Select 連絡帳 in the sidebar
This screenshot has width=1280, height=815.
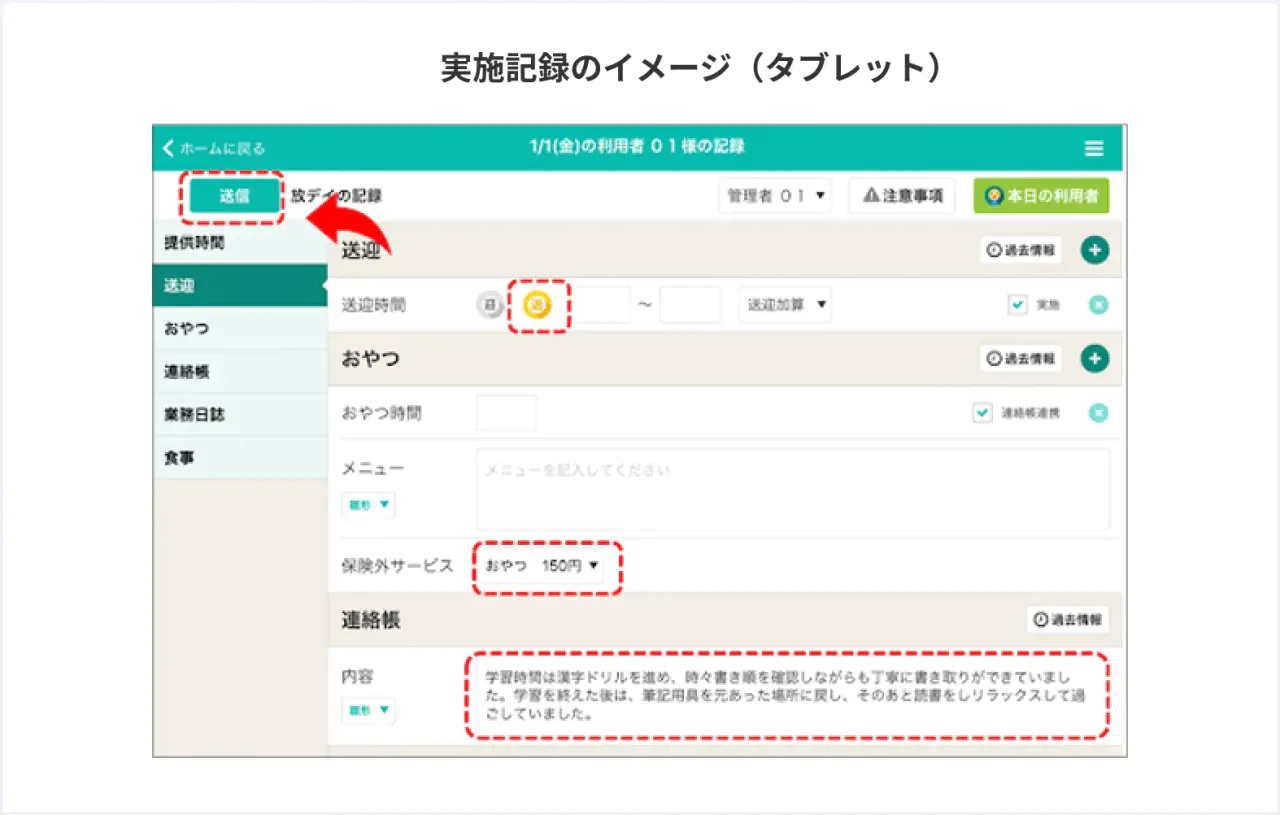tap(240, 372)
